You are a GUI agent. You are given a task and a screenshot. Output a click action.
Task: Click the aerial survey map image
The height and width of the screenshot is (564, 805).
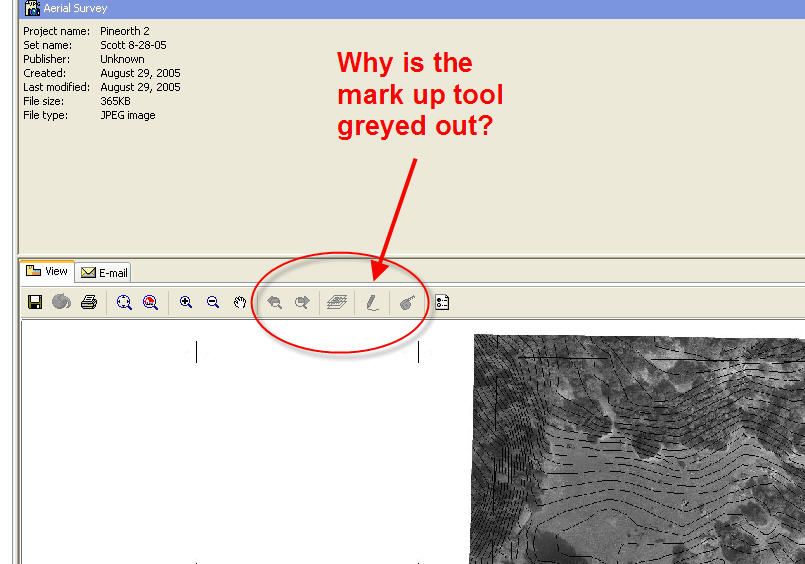point(638,449)
